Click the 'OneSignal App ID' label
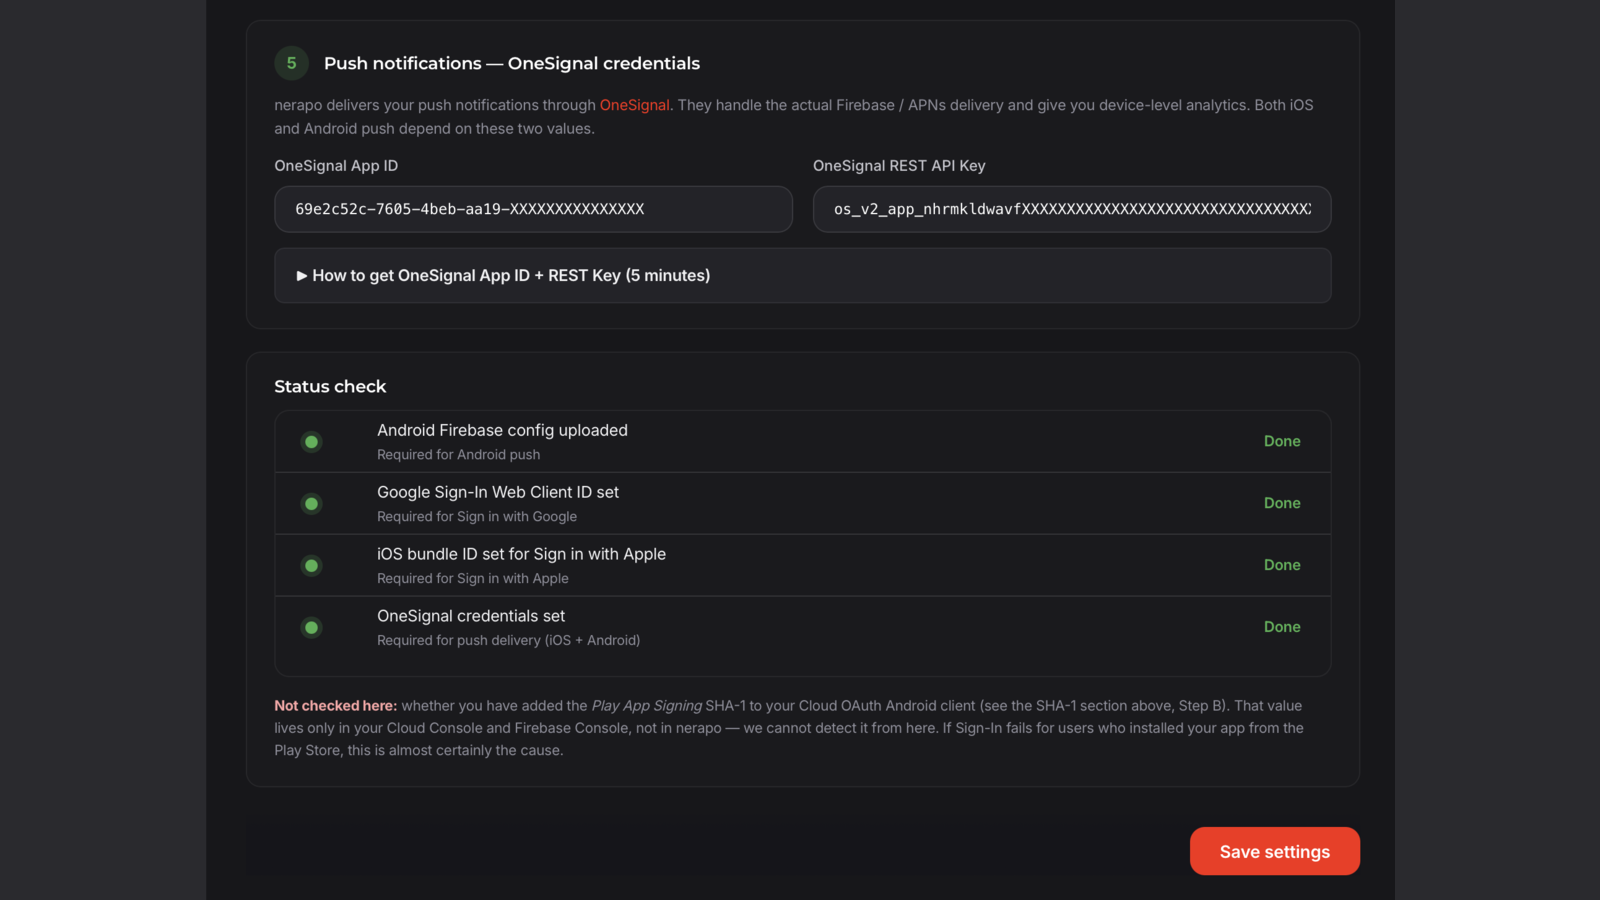The height and width of the screenshot is (900, 1600). click(x=336, y=166)
